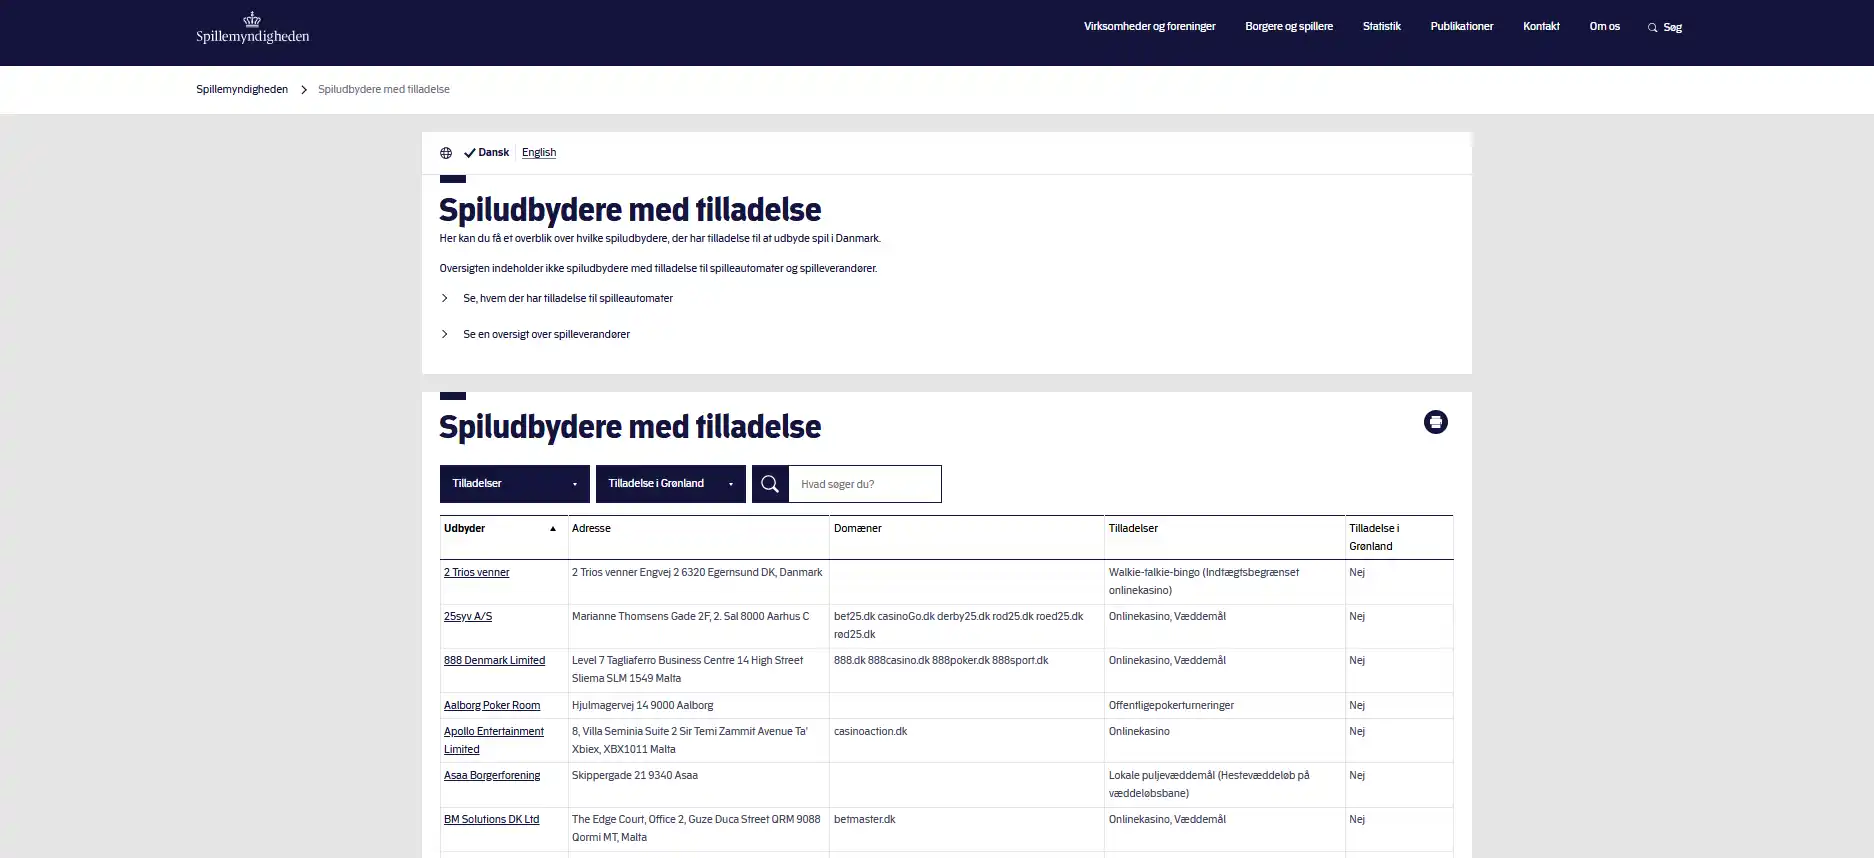Go to the Kontakt page

click(x=1541, y=26)
